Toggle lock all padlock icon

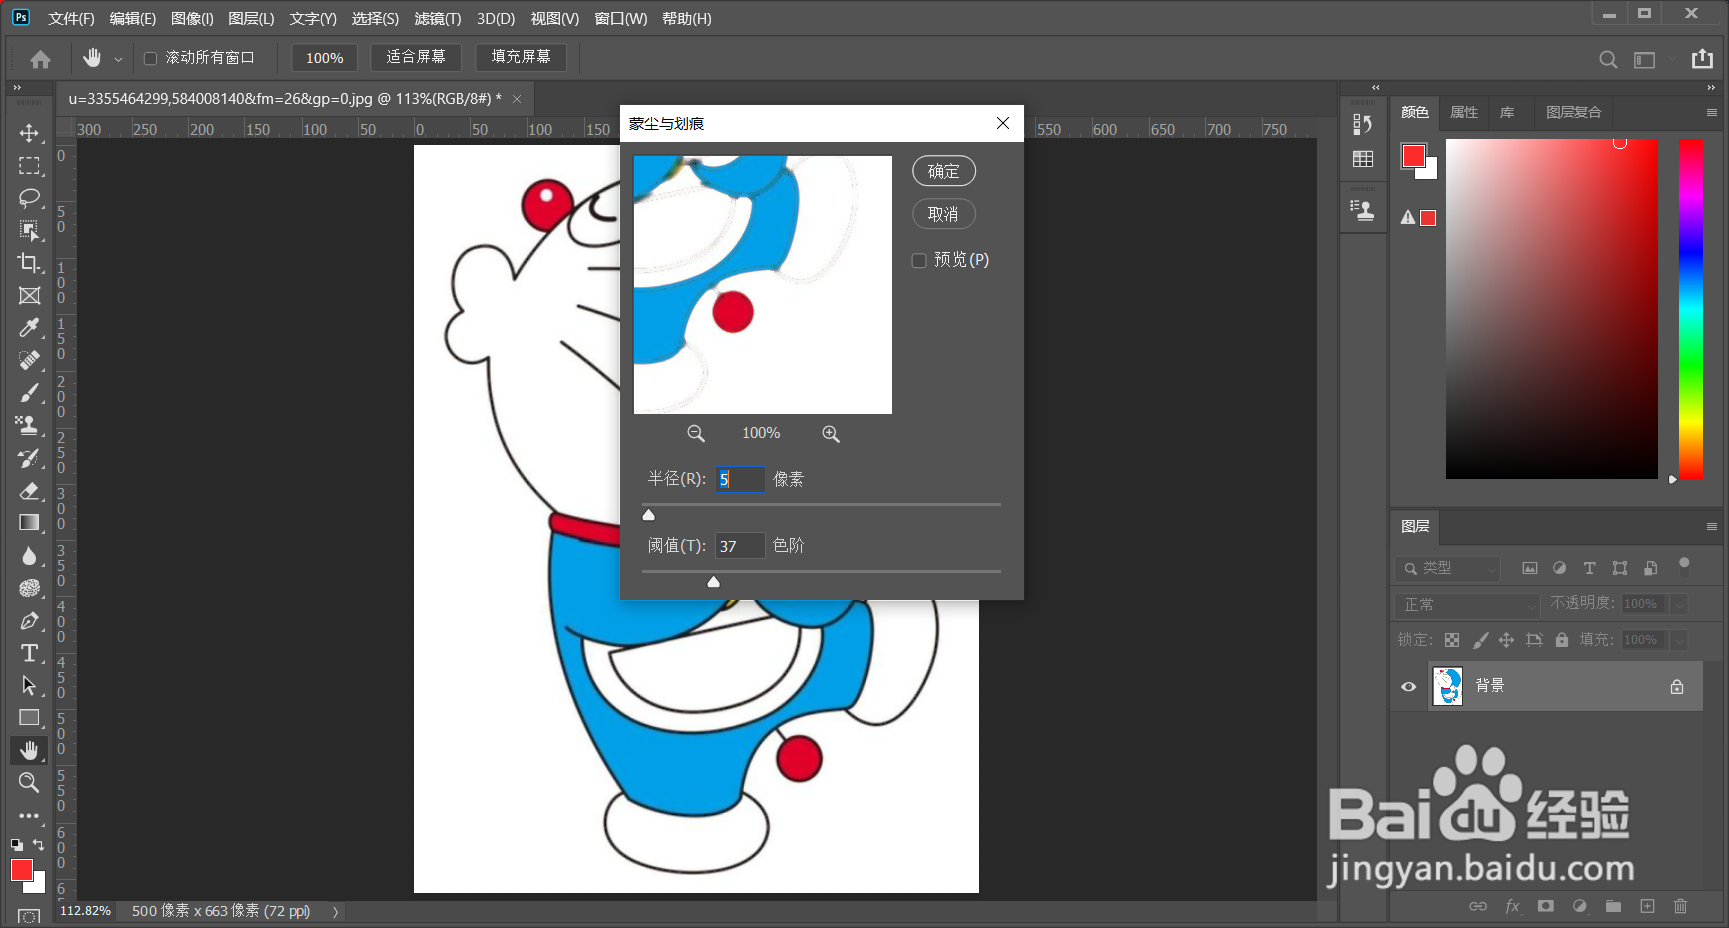point(1562,640)
